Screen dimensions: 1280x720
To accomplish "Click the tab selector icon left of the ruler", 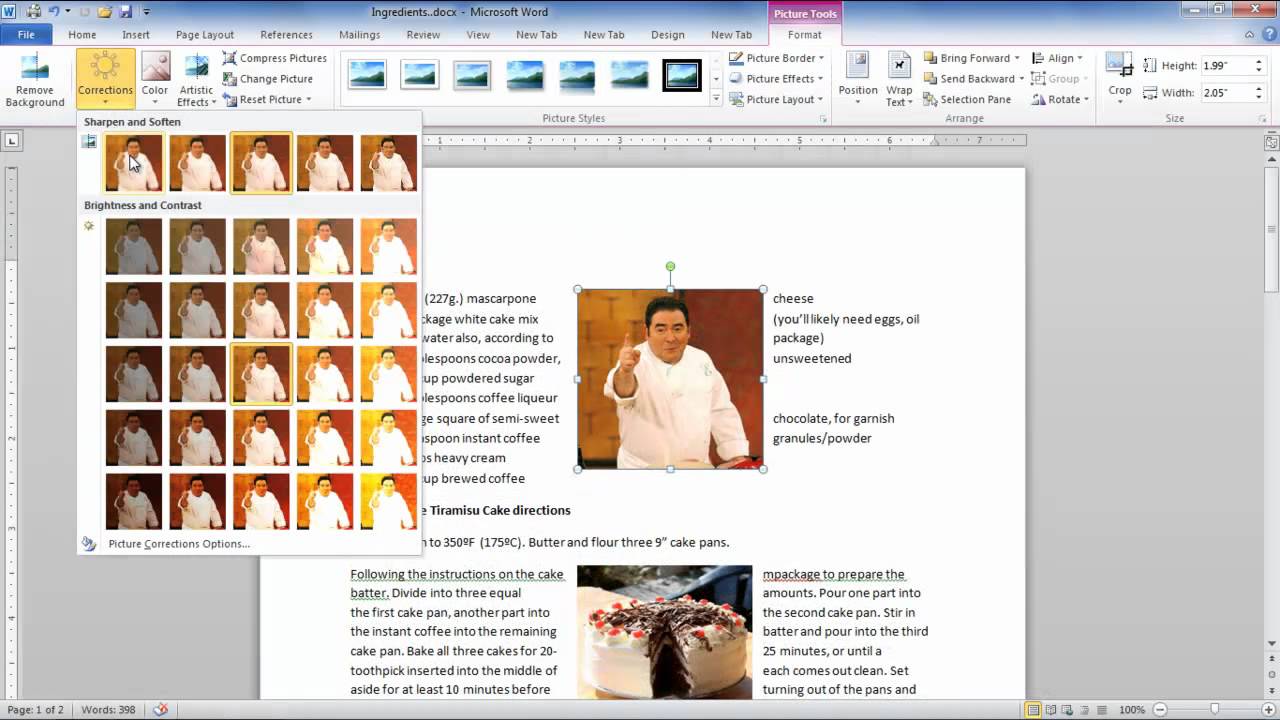I will 12,141.
